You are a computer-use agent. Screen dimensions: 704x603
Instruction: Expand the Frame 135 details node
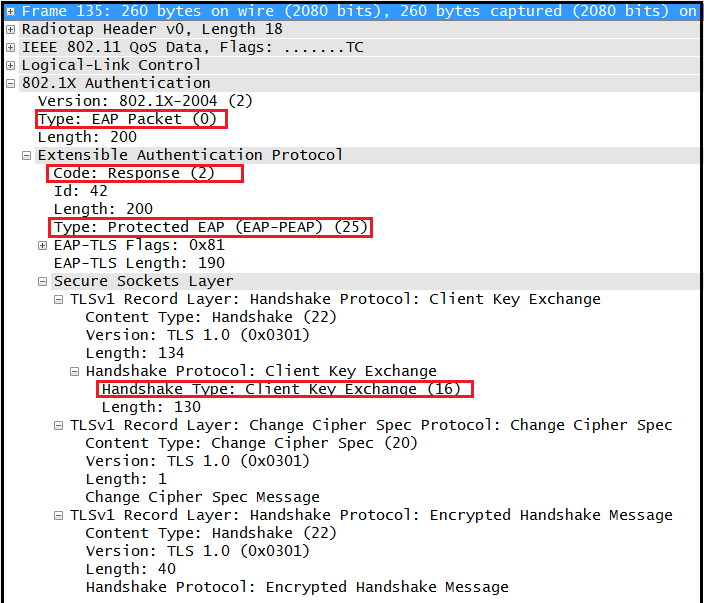11,11
